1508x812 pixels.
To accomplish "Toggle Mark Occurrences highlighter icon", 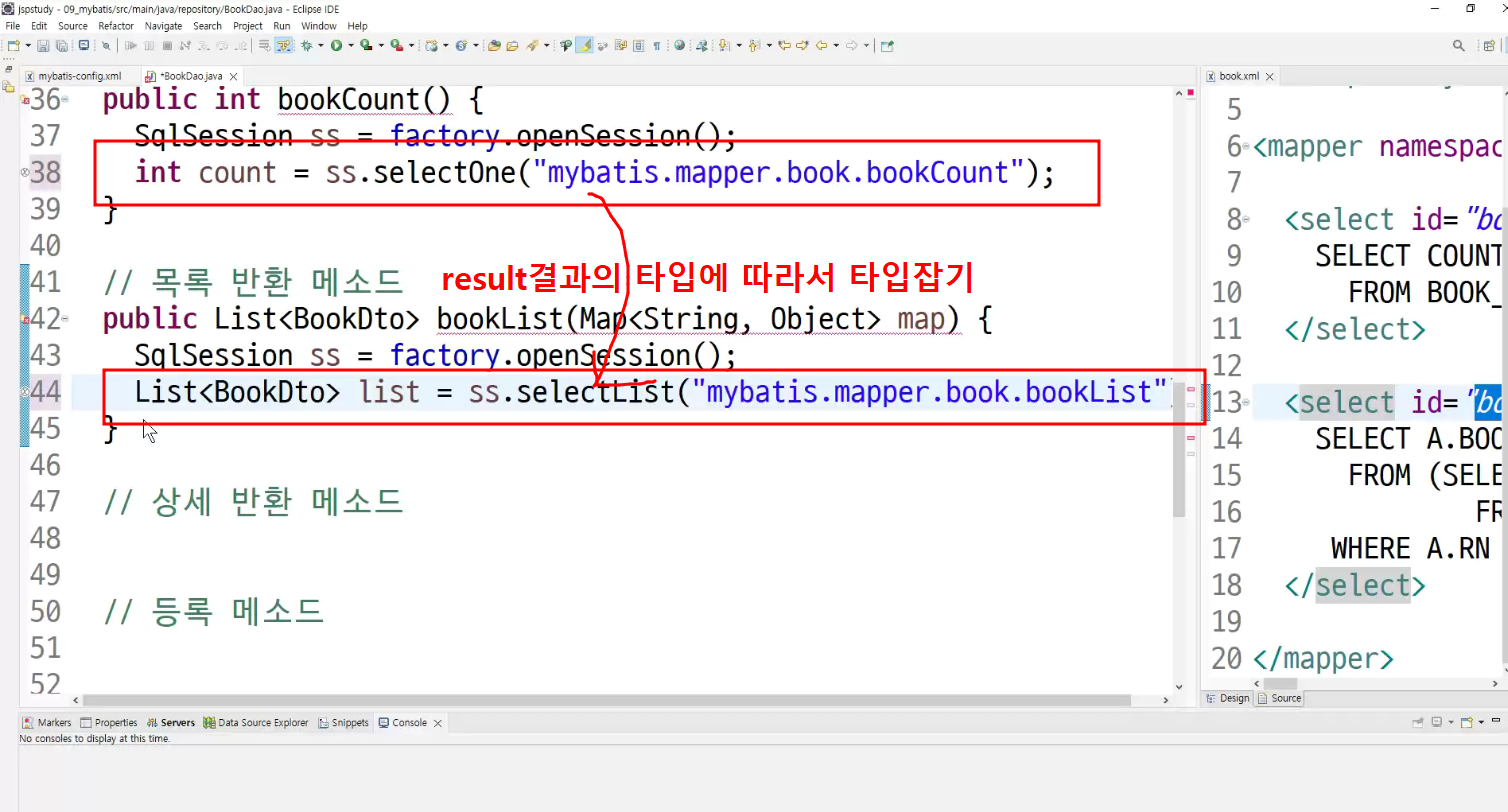I will click(585, 45).
